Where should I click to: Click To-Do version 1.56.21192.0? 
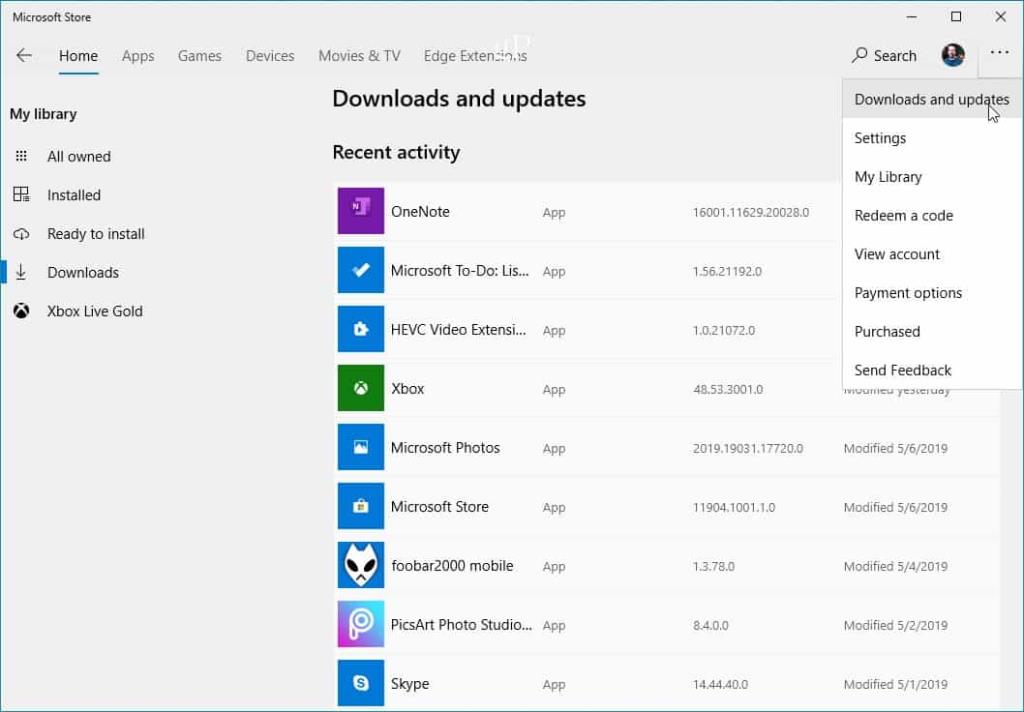point(727,271)
